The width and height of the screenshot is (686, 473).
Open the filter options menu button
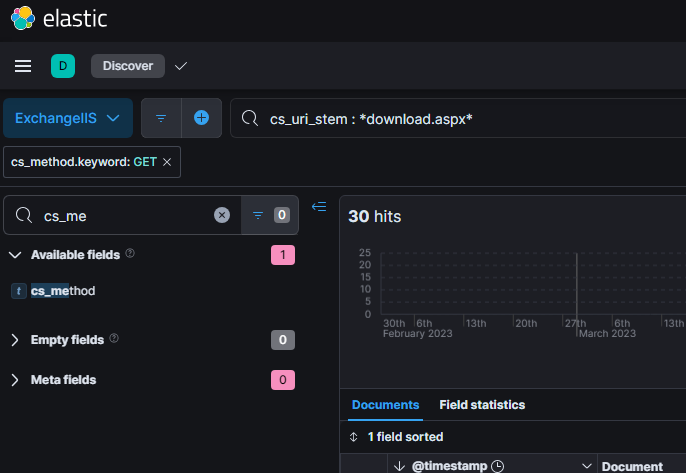(x=161, y=118)
